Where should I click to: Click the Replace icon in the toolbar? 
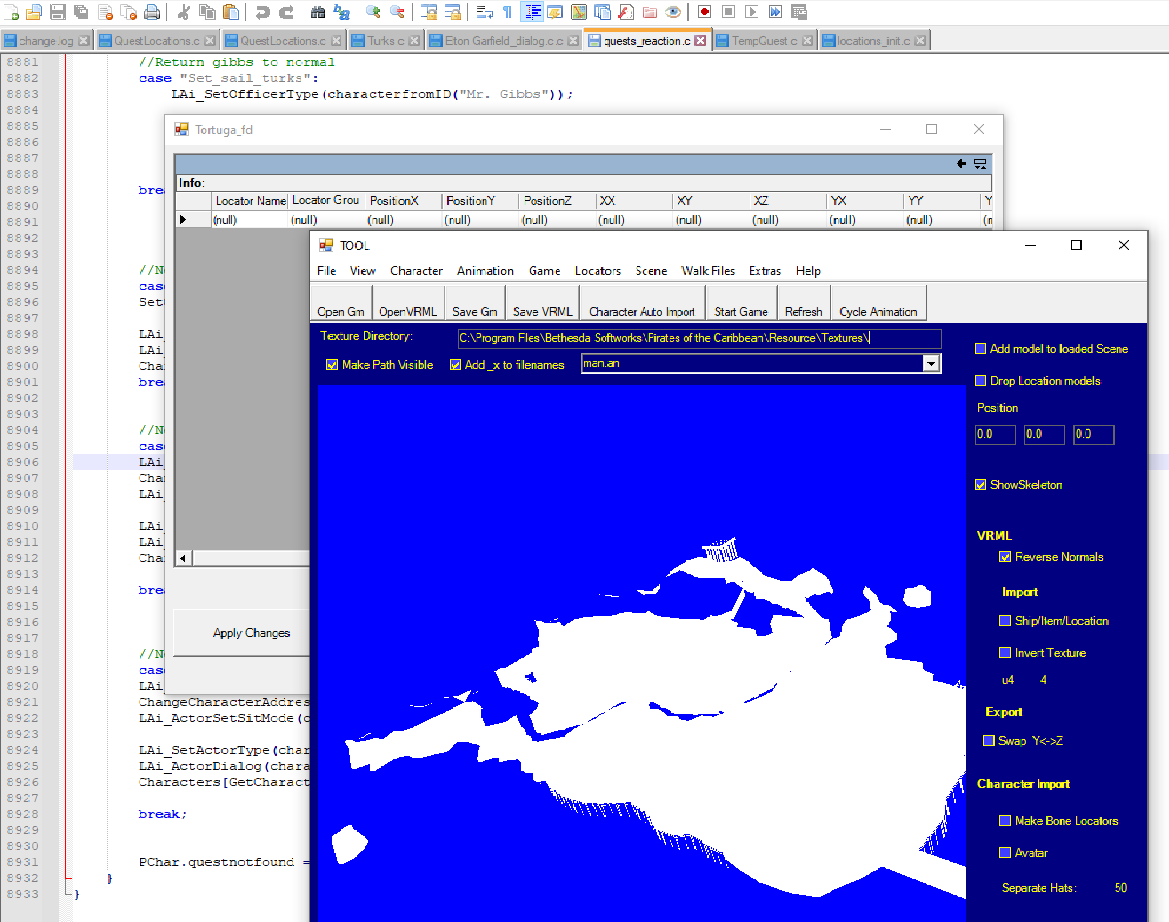coord(341,12)
